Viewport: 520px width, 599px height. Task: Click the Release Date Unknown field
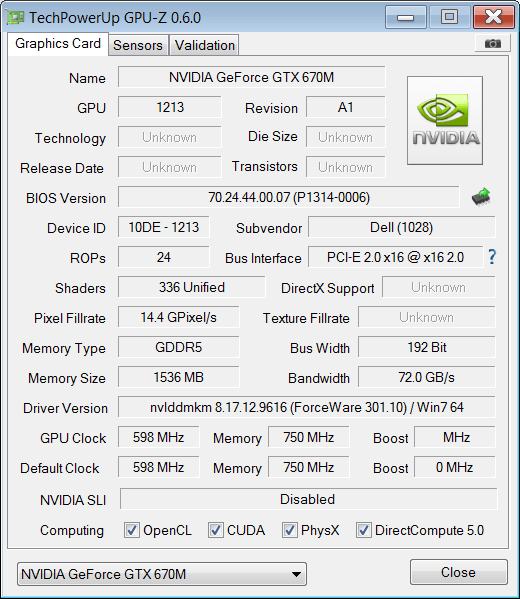click(170, 167)
